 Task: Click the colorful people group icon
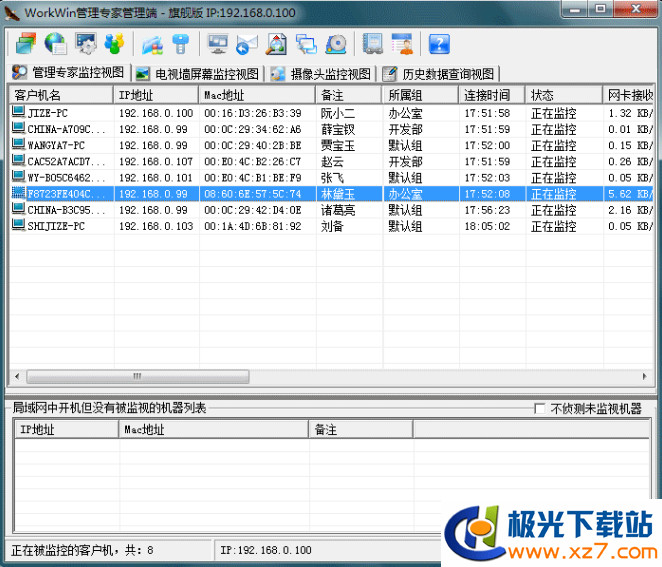pos(114,43)
